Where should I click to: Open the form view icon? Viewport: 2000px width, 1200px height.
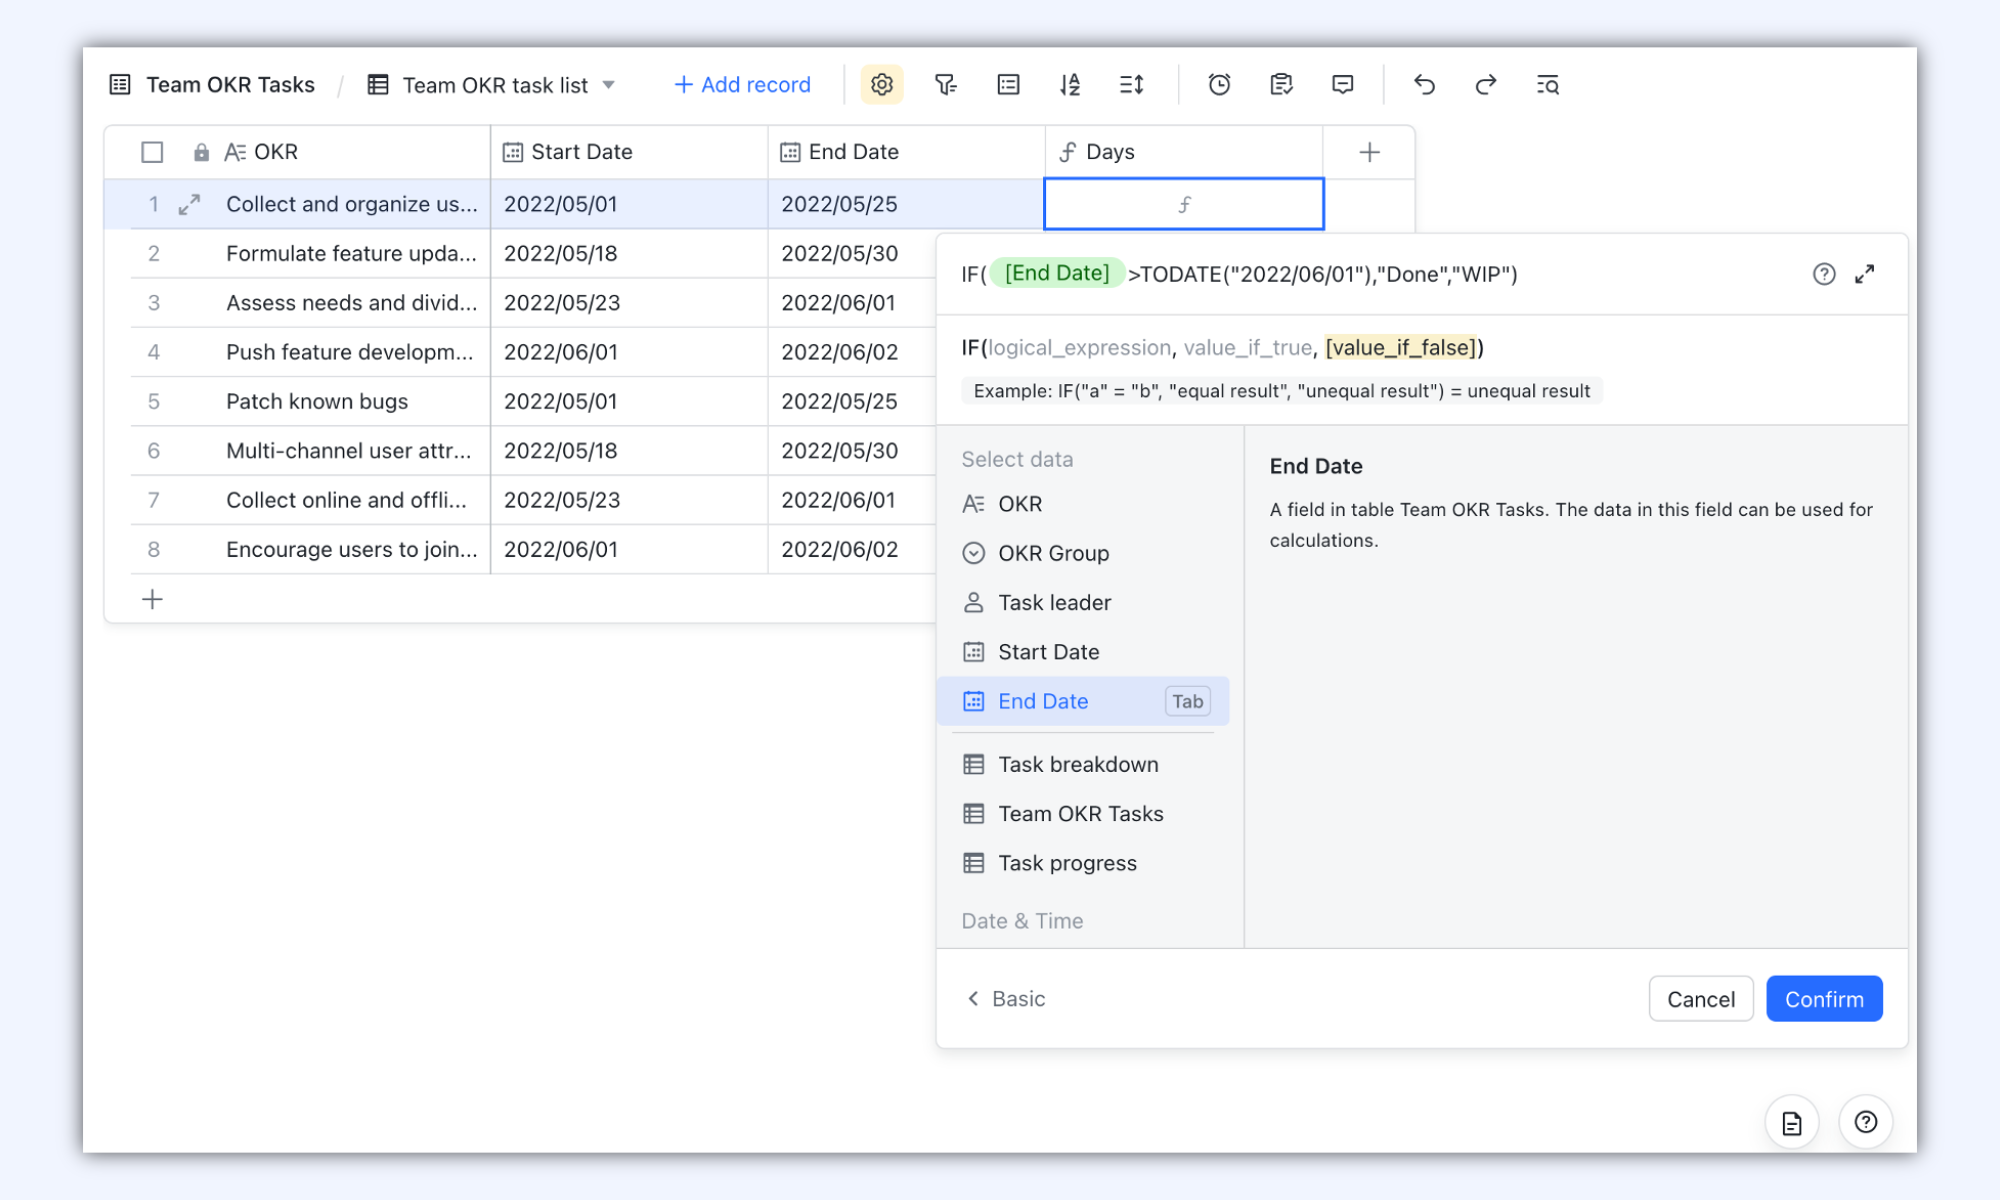click(1281, 85)
